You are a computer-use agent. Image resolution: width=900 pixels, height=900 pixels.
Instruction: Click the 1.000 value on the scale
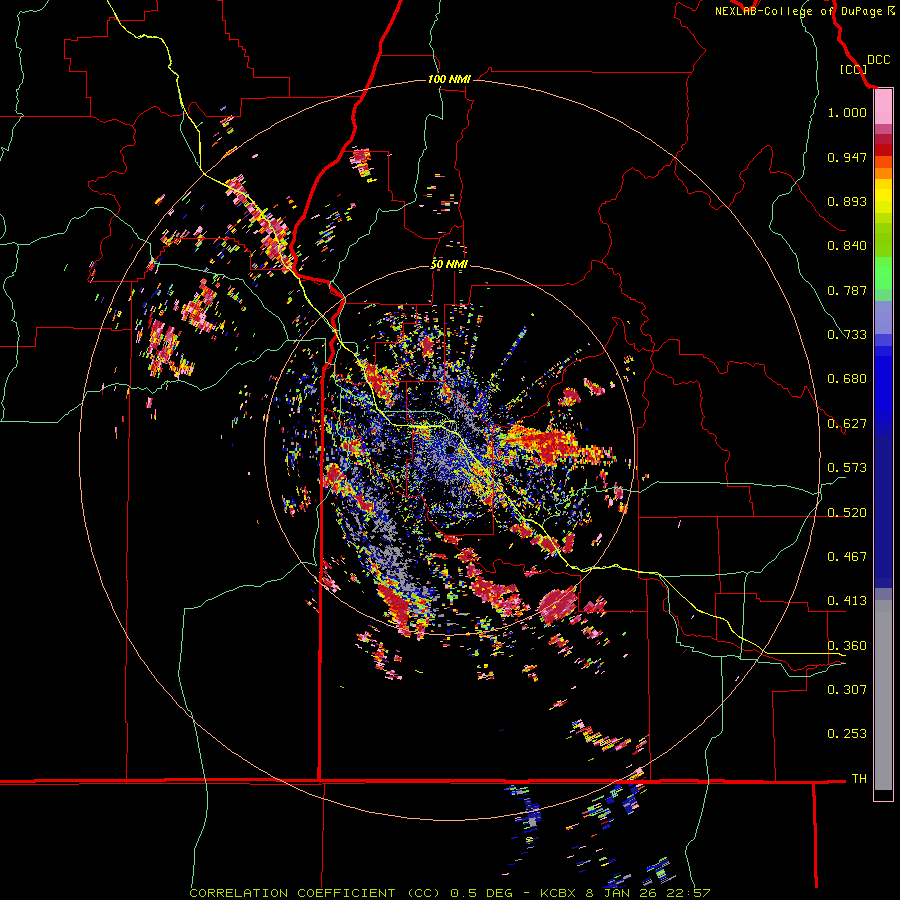[x=847, y=112]
